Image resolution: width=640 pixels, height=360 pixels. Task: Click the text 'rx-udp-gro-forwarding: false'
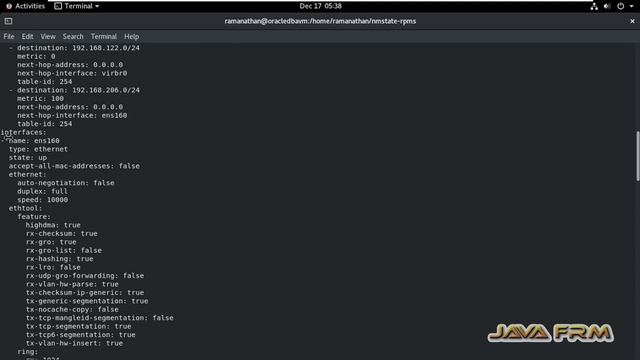pyautogui.click(x=85, y=276)
